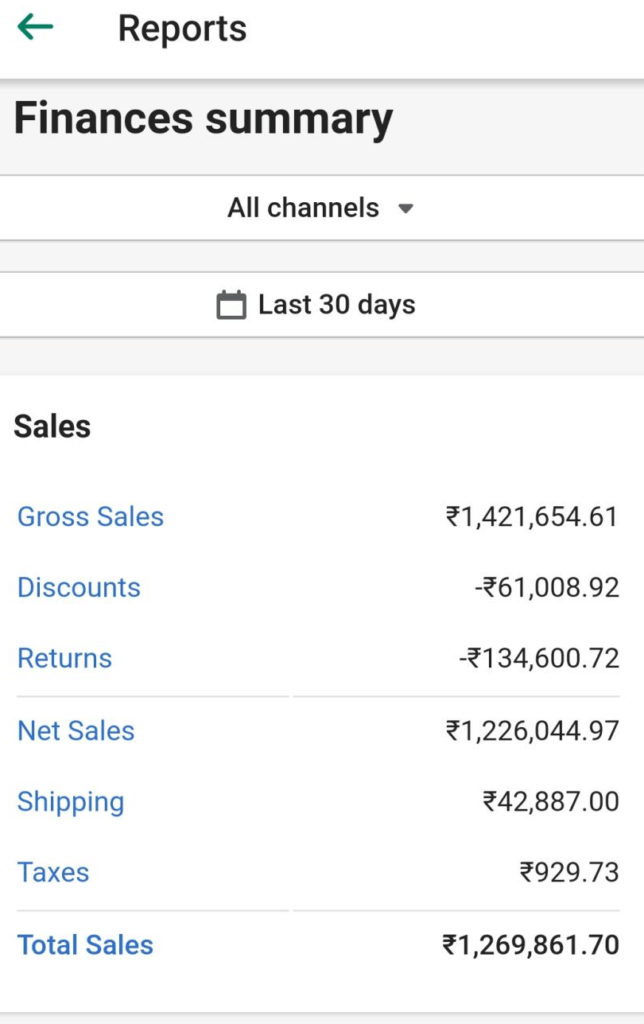This screenshot has height=1024, width=644.
Task: Click the calendar icon
Action: click(231, 305)
